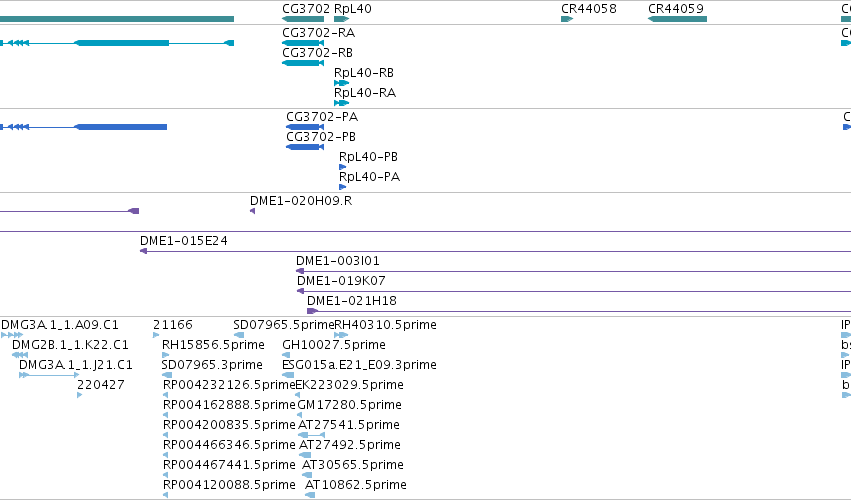Click the RP004200835.5prime EST label

click(229, 426)
